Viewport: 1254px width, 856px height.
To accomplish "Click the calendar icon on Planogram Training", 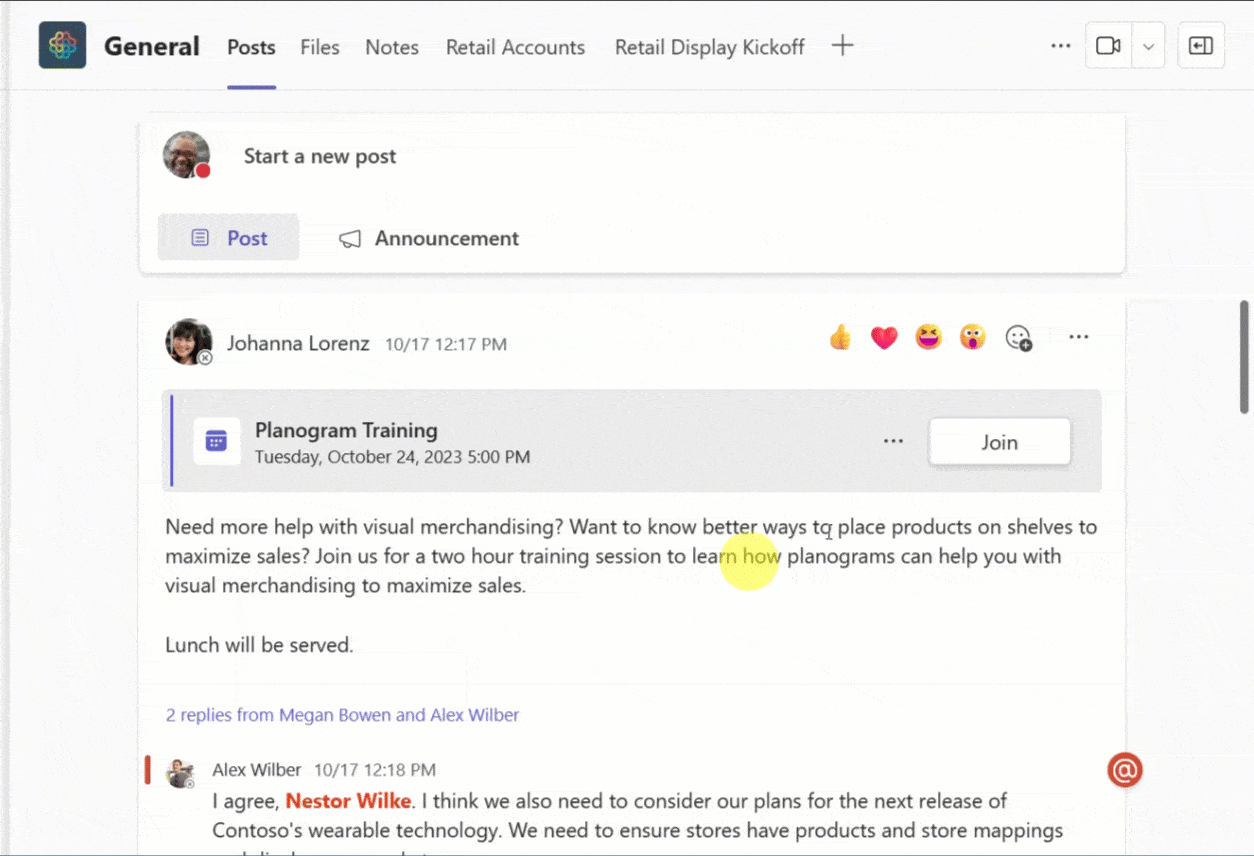I will coord(216,441).
